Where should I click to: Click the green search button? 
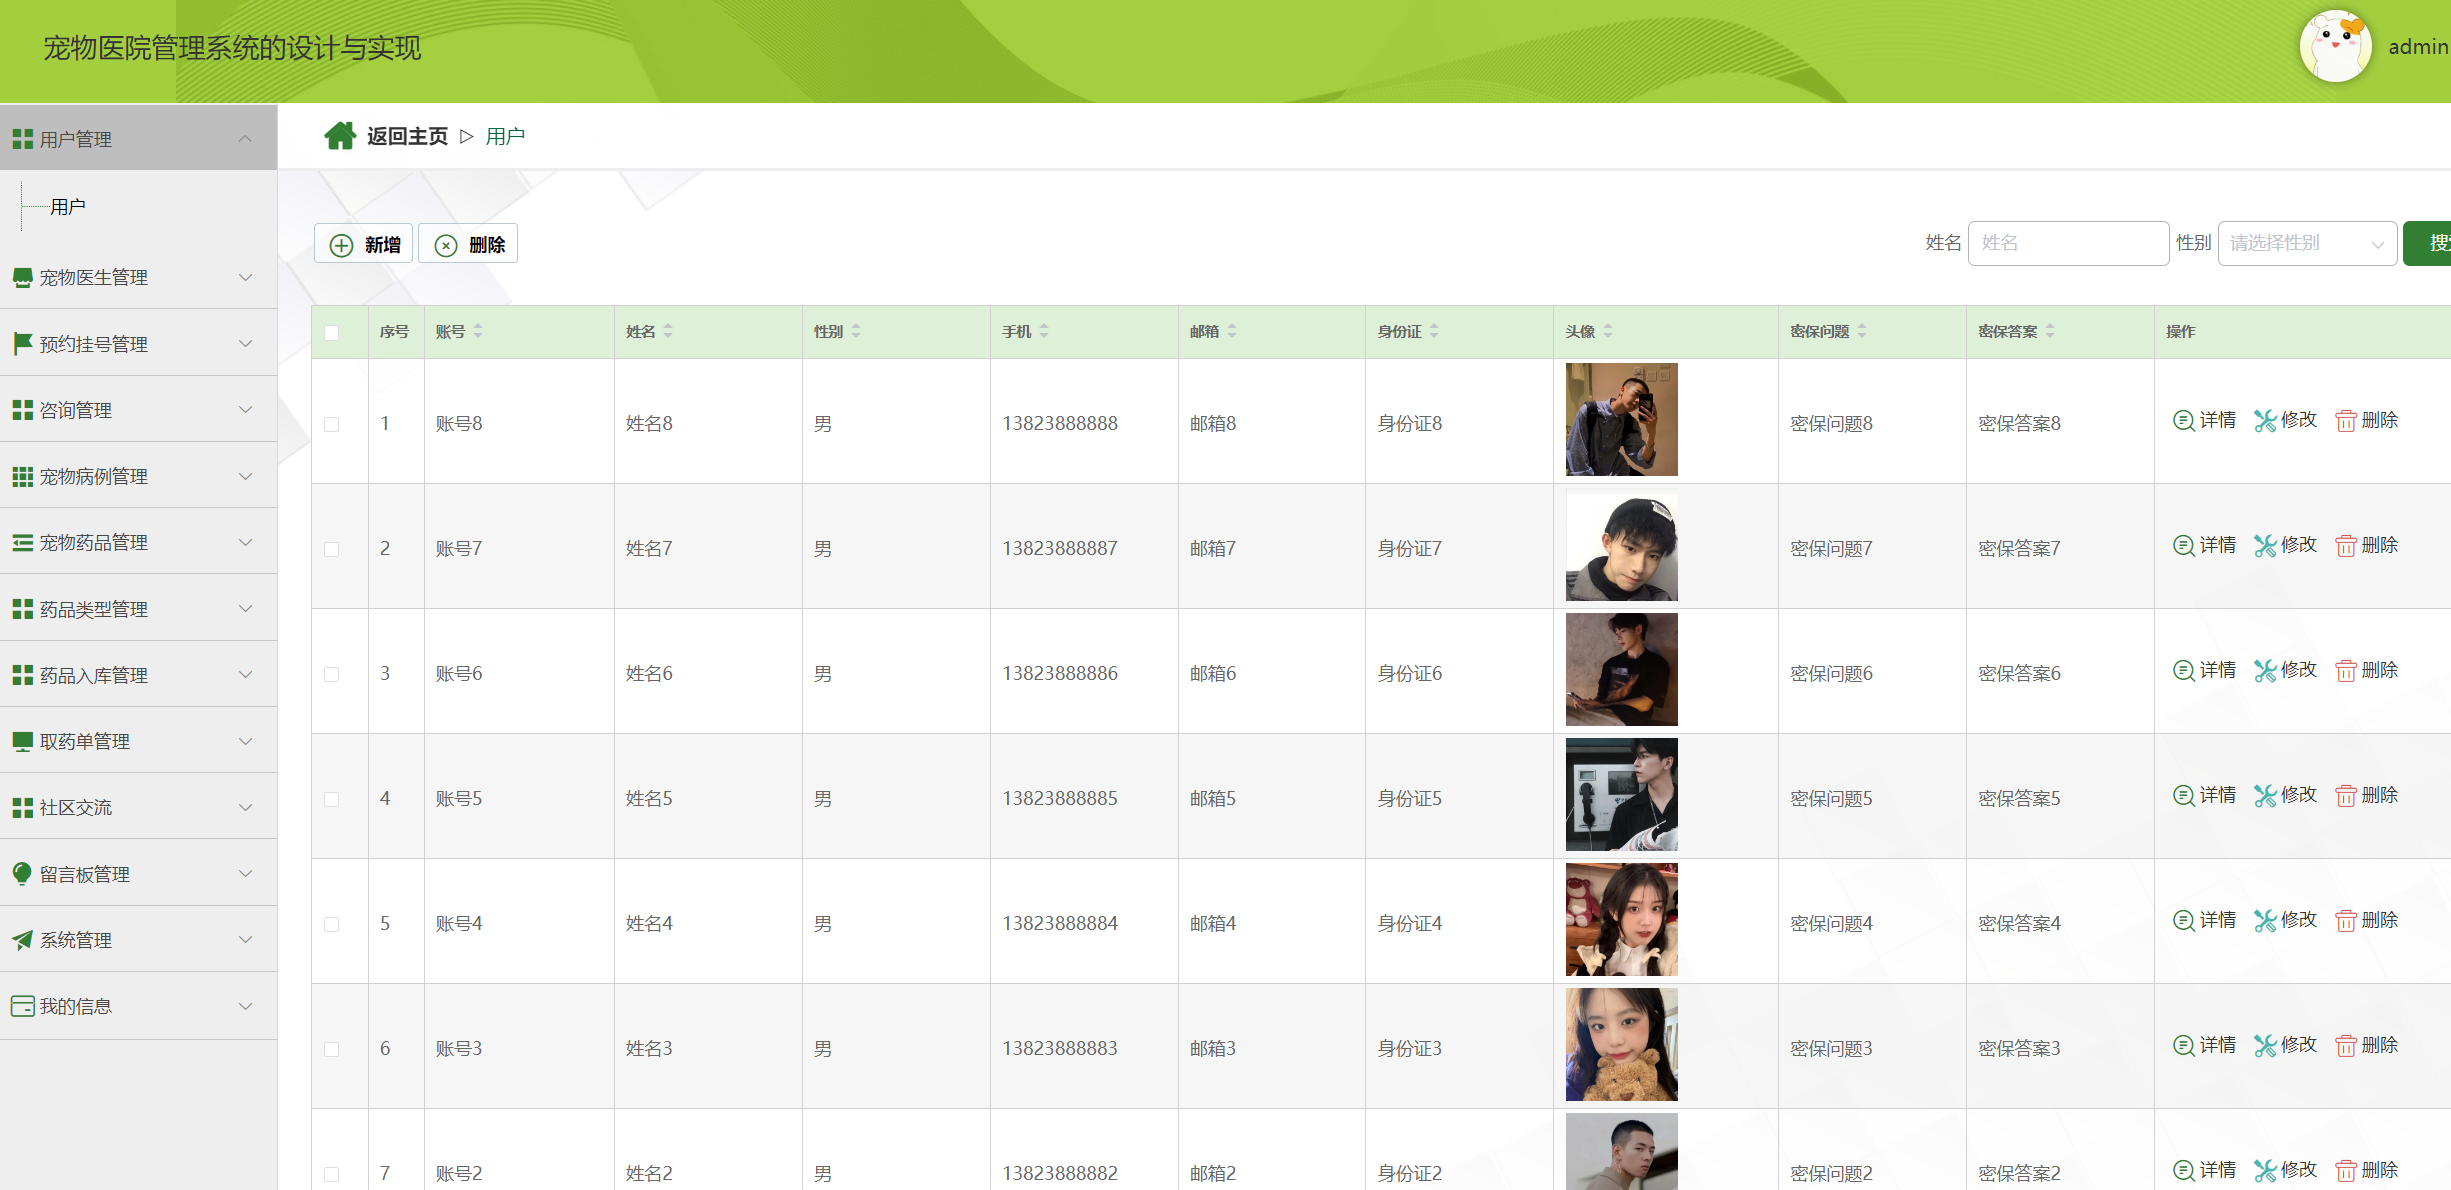(2428, 243)
